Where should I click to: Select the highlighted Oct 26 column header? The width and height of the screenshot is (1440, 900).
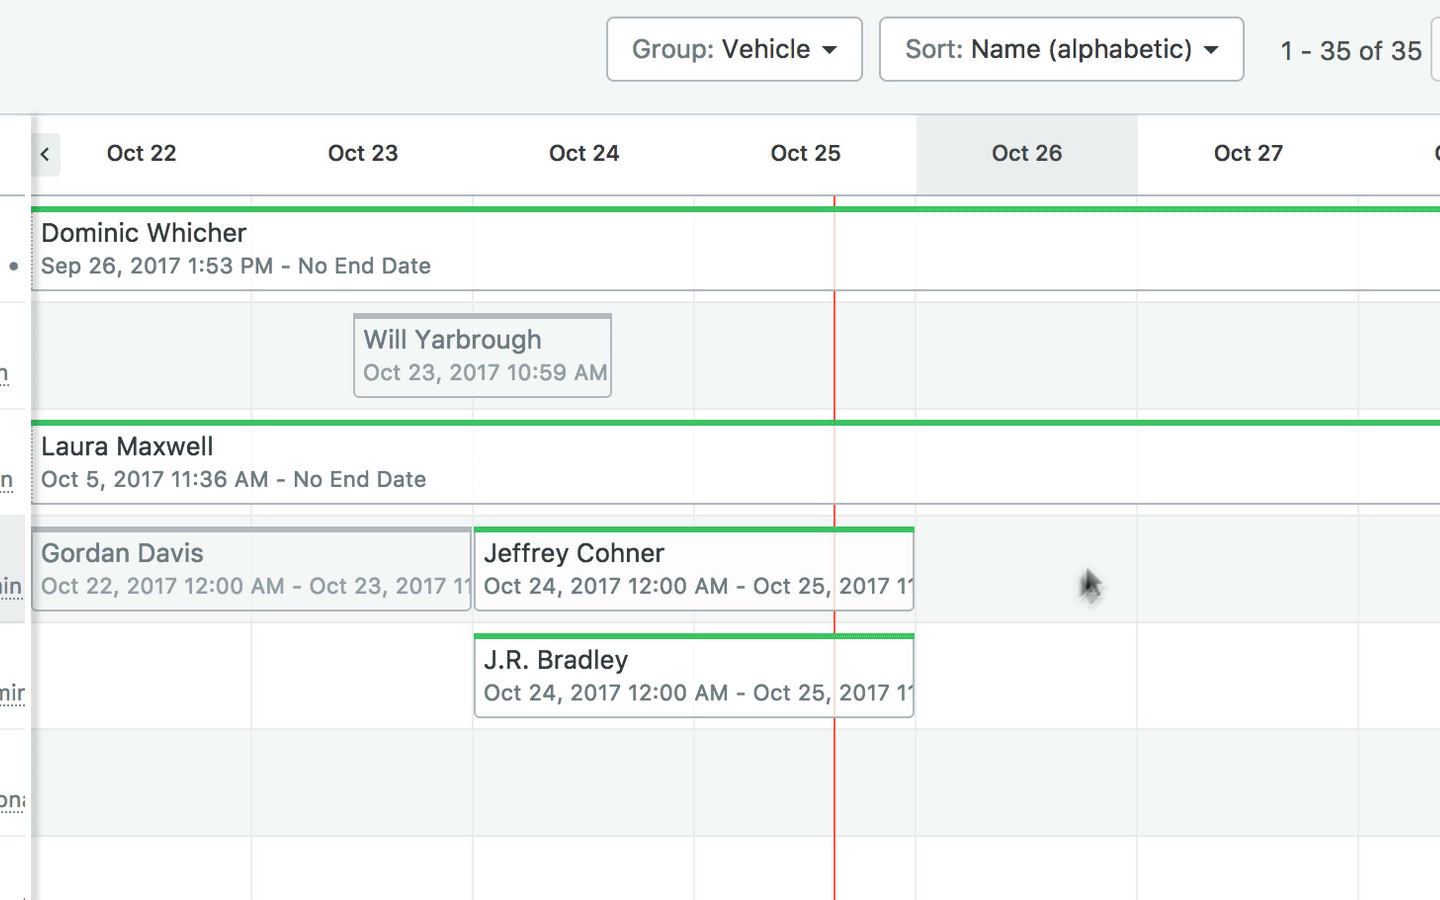coord(1026,153)
